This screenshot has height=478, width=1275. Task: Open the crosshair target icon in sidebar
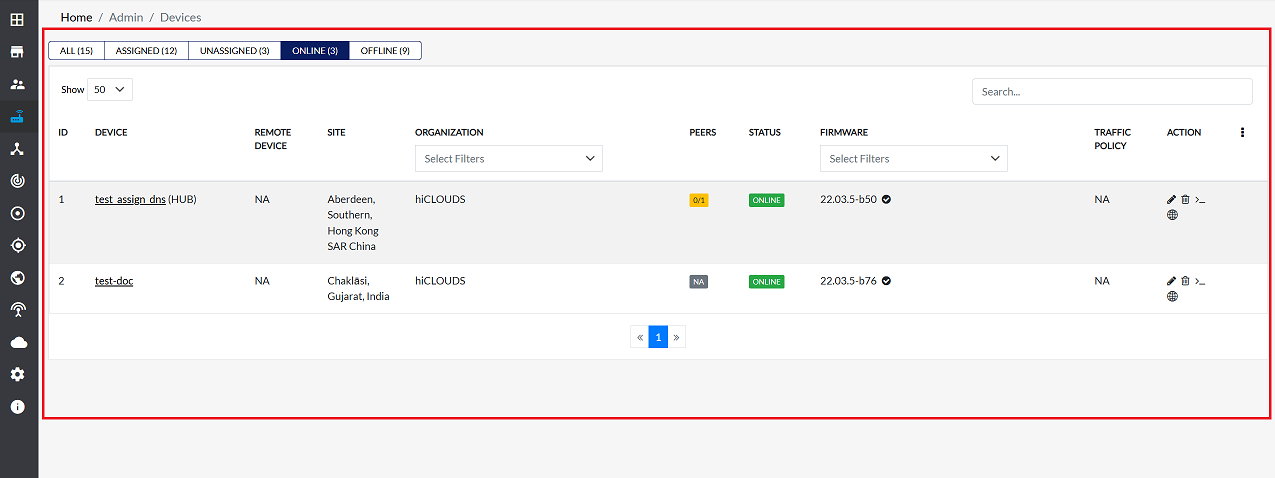(17, 245)
